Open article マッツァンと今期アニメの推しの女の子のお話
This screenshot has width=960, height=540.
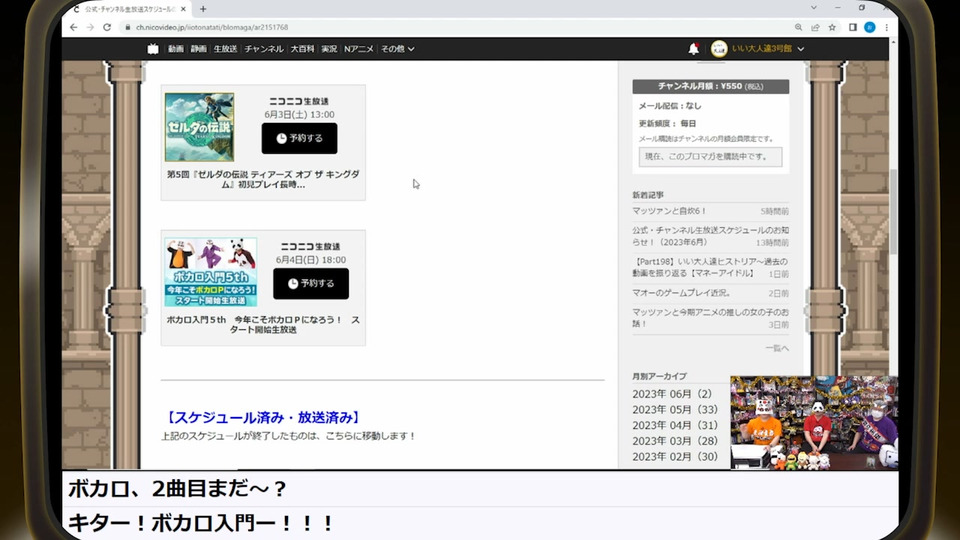[x=710, y=318]
